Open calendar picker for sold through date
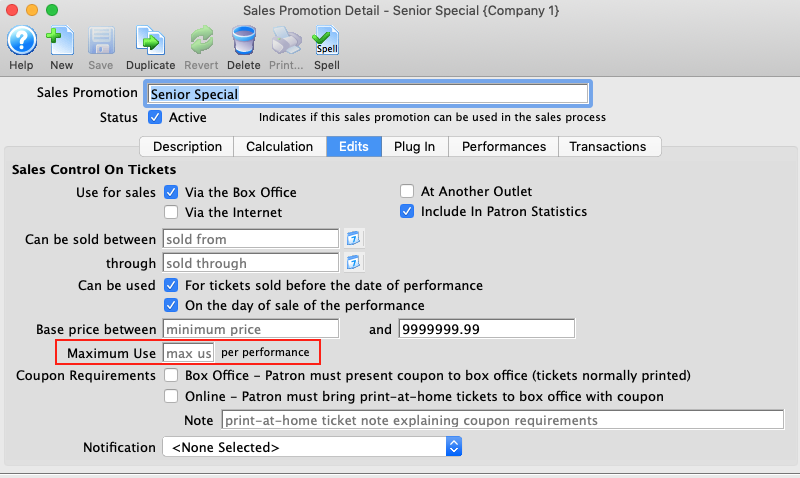The height and width of the screenshot is (478, 800). 353,263
